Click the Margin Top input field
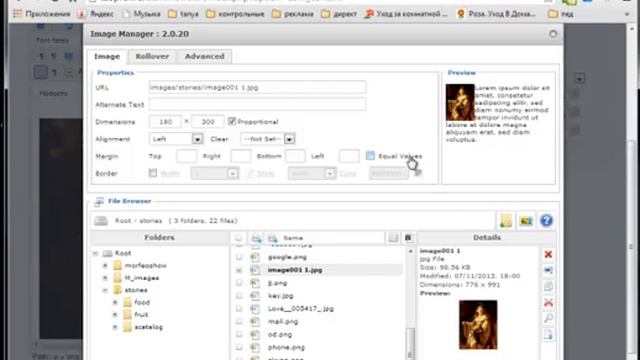 click(187, 156)
